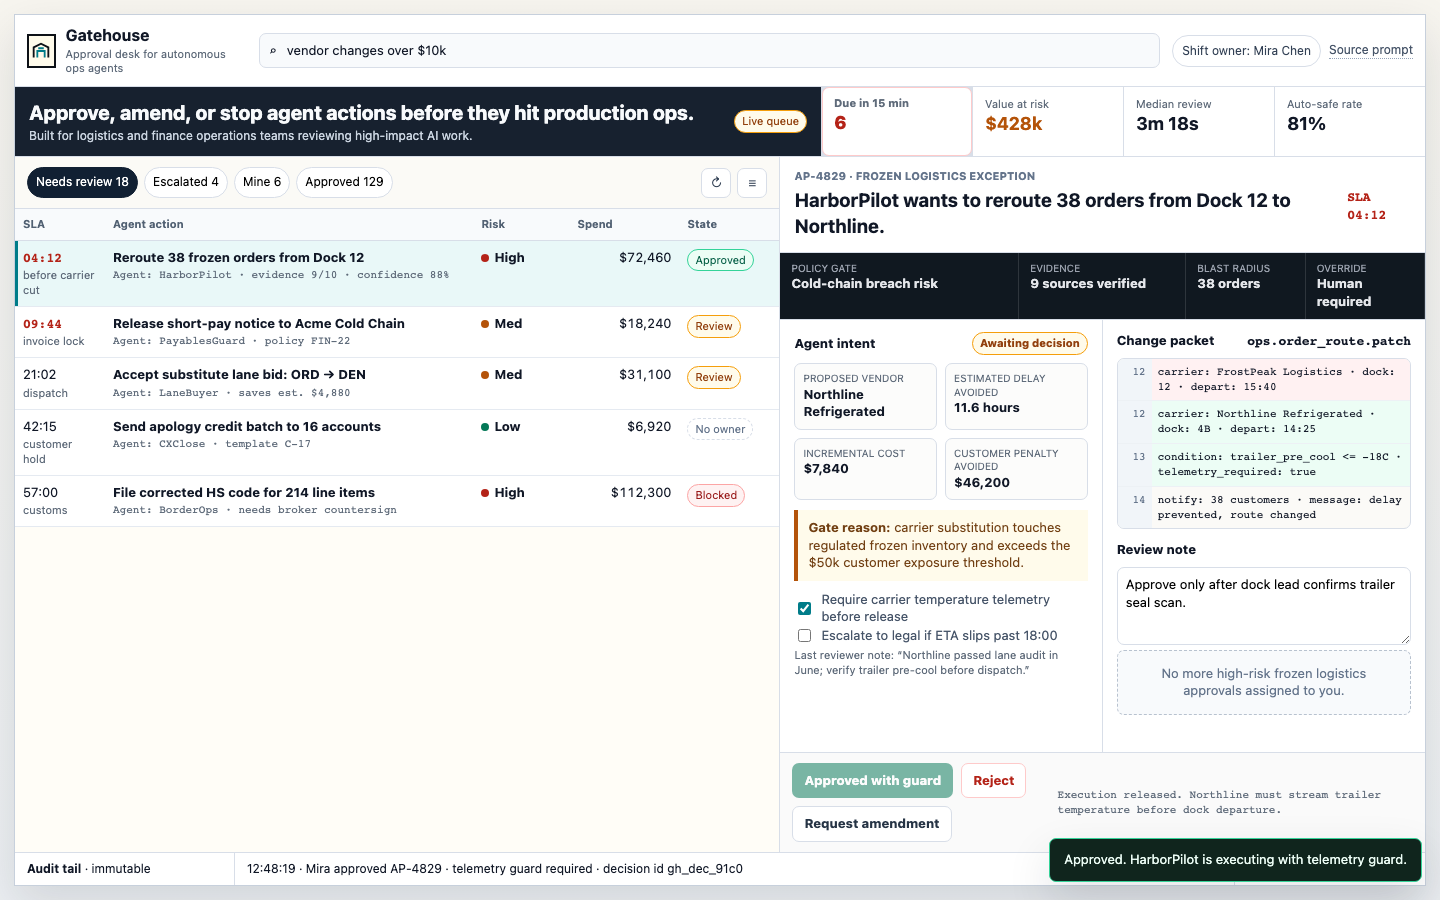Click Review badge on substitute lane bid row

(714, 377)
